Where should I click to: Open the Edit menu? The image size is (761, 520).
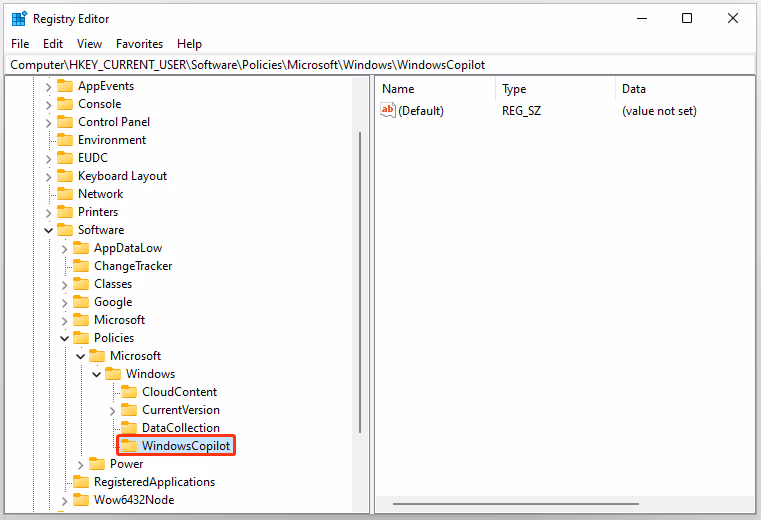[x=53, y=44]
